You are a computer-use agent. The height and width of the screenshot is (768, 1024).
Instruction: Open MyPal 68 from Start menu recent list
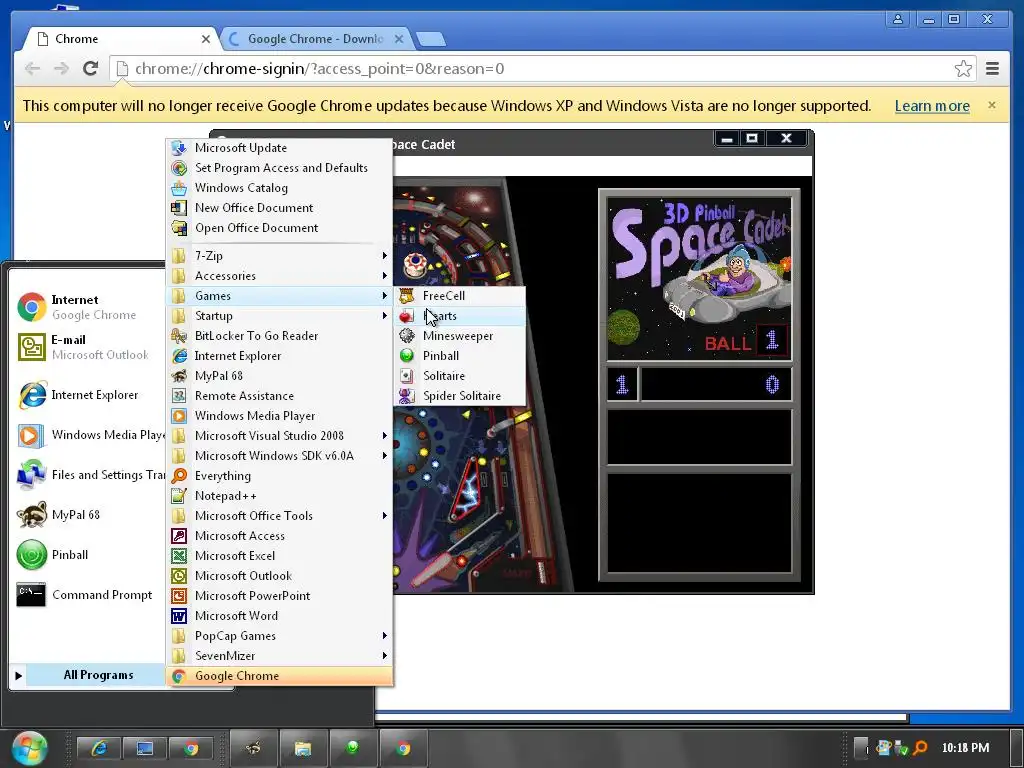click(x=88, y=515)
